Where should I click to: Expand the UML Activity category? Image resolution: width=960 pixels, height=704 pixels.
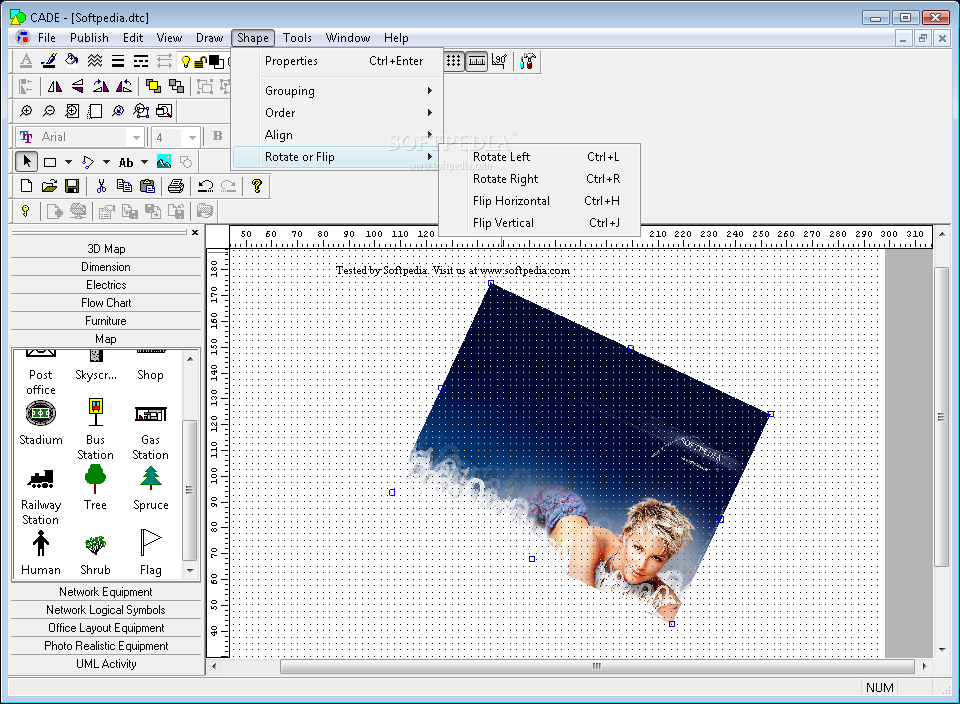coord(106,664)
